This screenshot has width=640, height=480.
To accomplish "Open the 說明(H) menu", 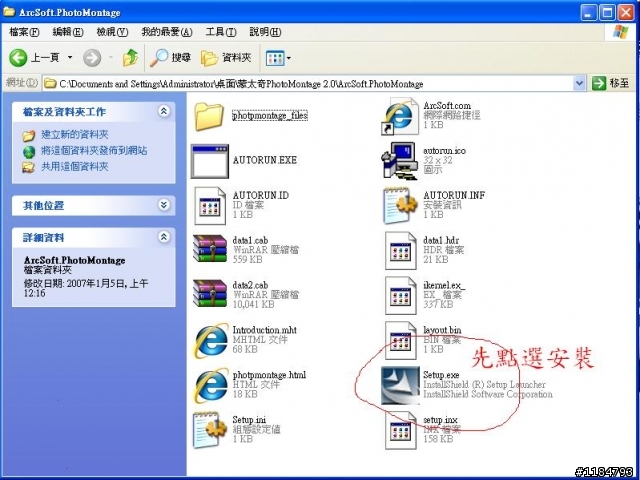I will [265, 32].
